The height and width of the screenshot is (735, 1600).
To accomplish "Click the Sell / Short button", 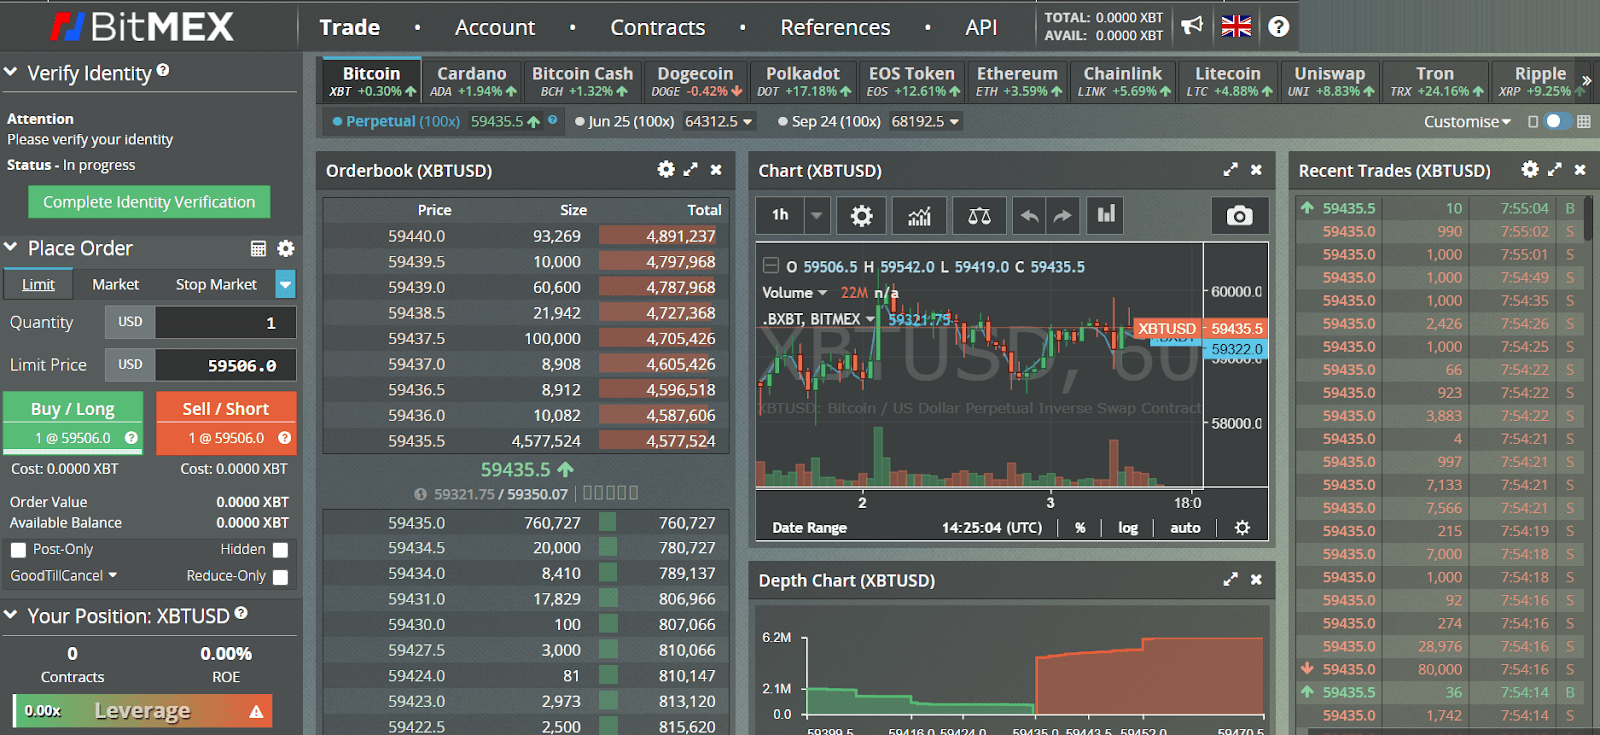I will pos(226,422).
